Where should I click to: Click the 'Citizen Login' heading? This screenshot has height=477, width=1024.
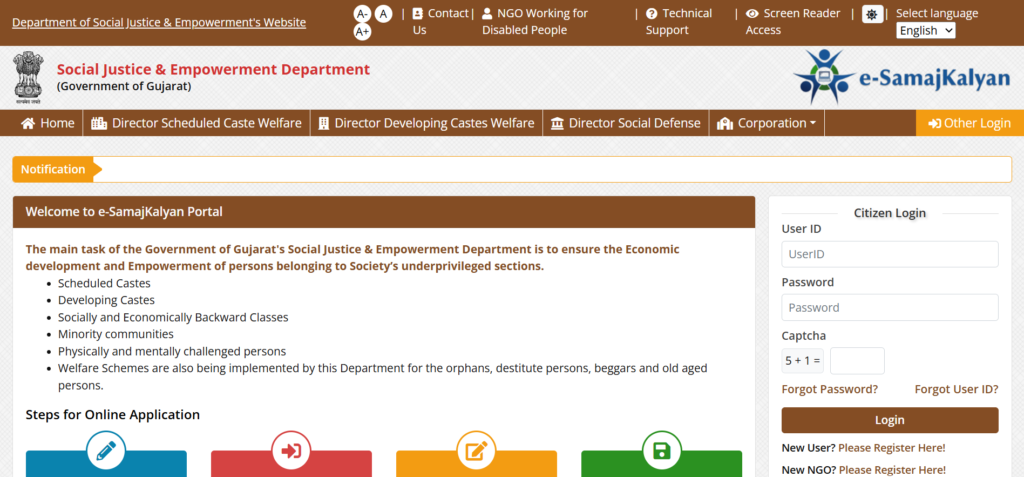pos(889,213)
